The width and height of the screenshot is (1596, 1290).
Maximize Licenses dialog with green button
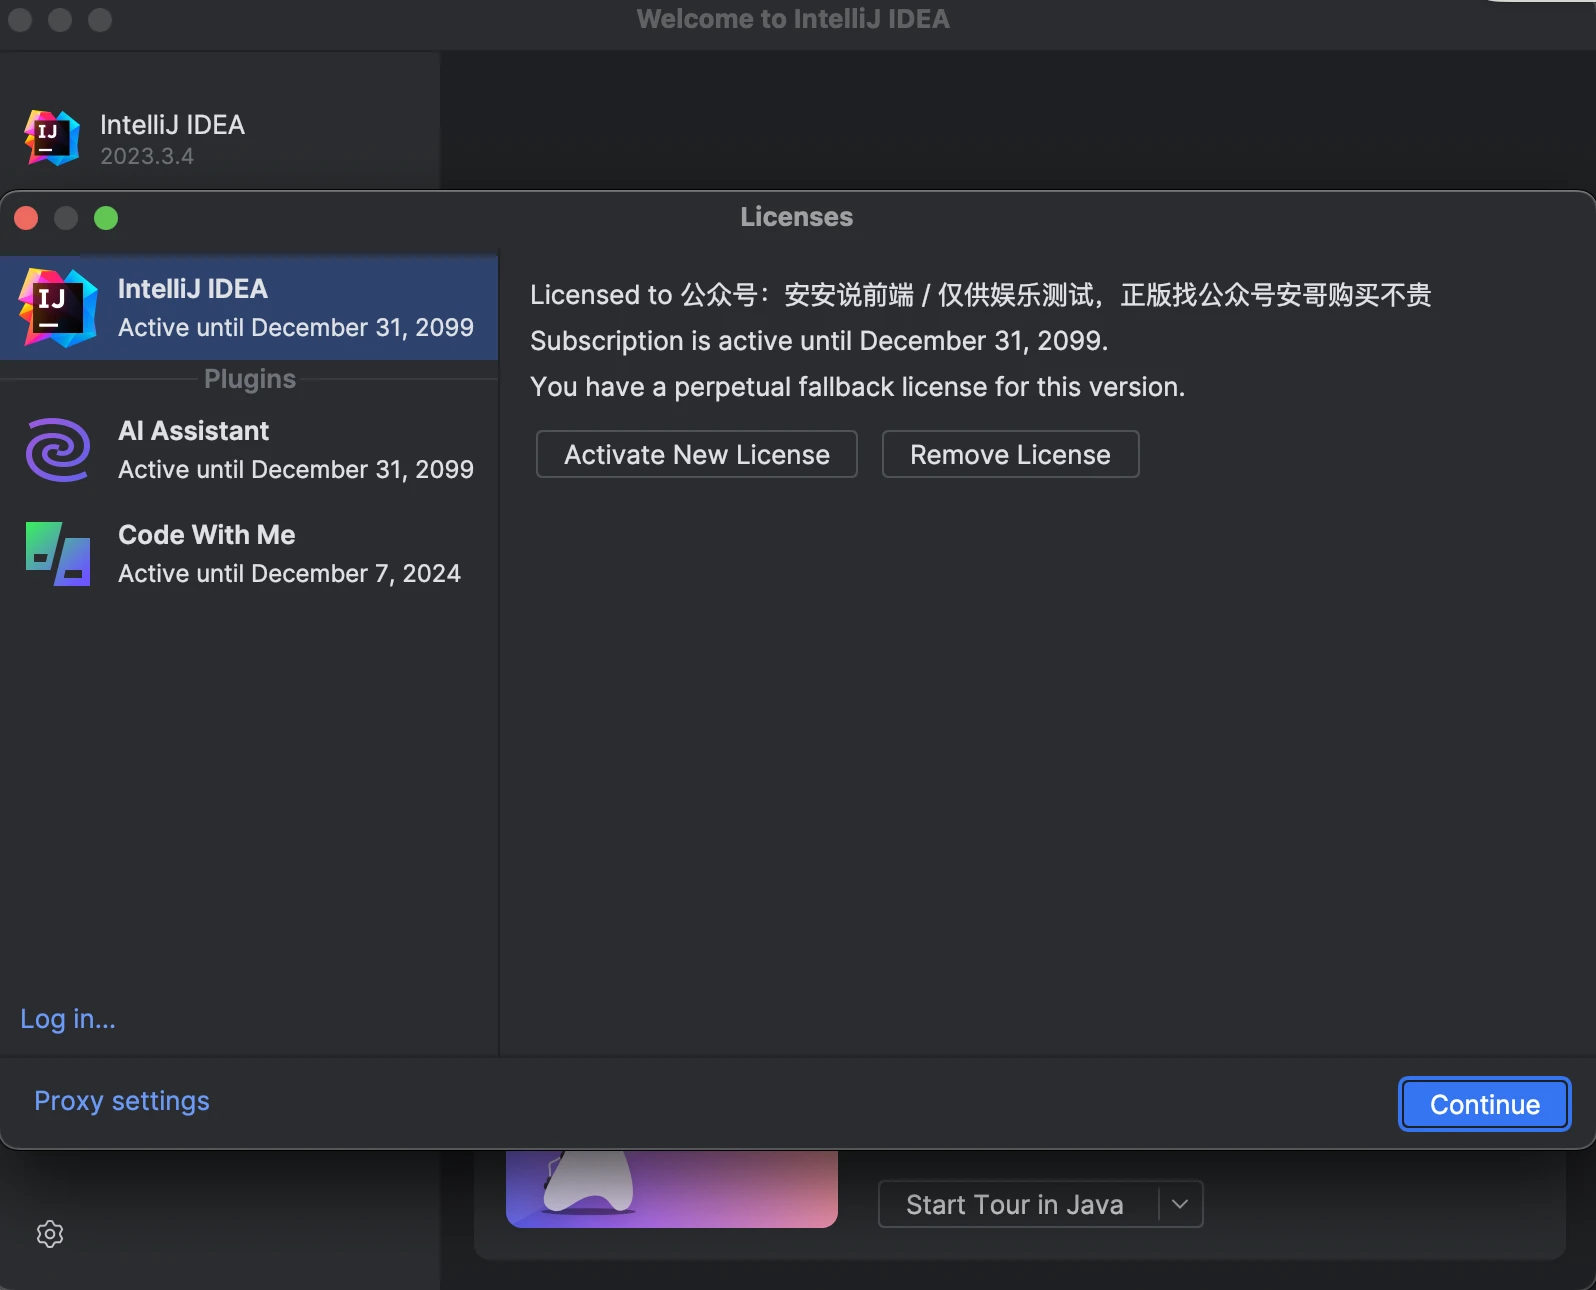coord(106,218)
